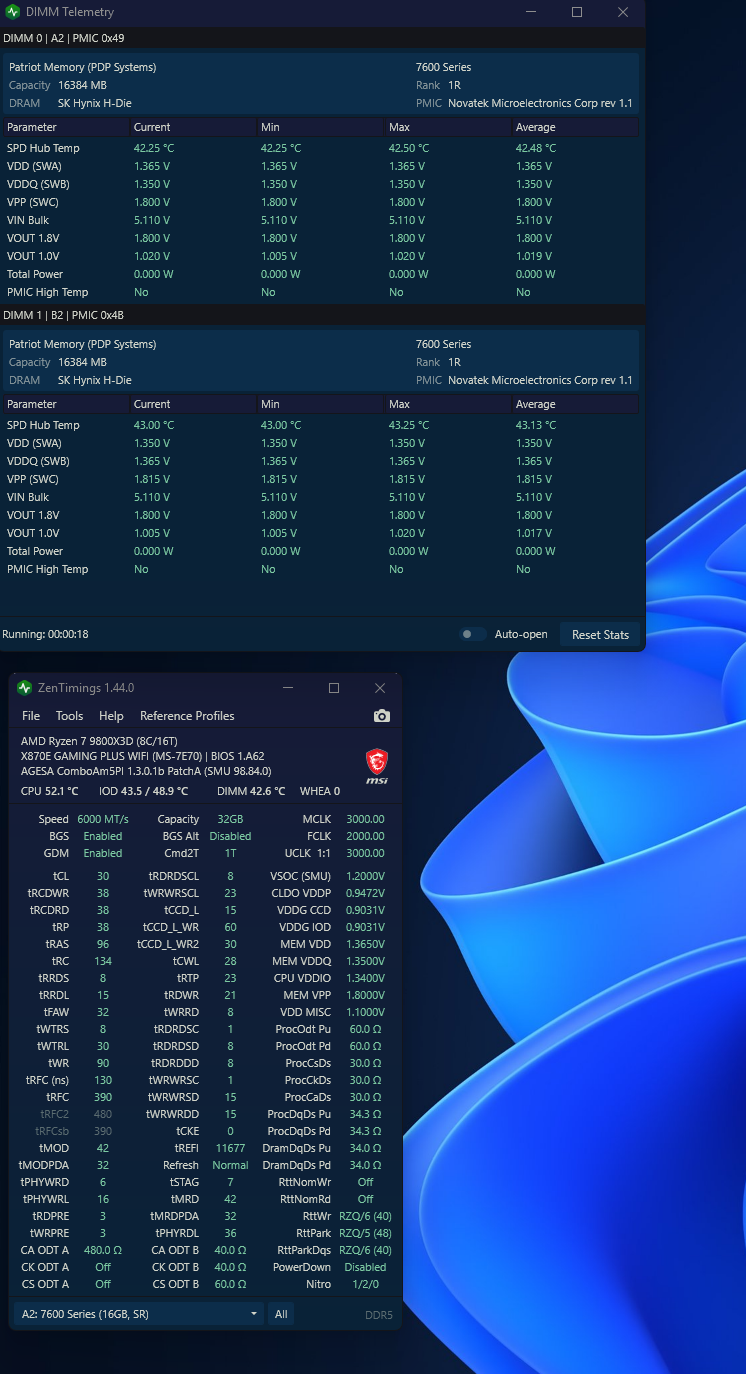Click the DIMM 1 | B2 | PMIC 0x4B header
Screen dimensions: 746x1374
[64, 315]
